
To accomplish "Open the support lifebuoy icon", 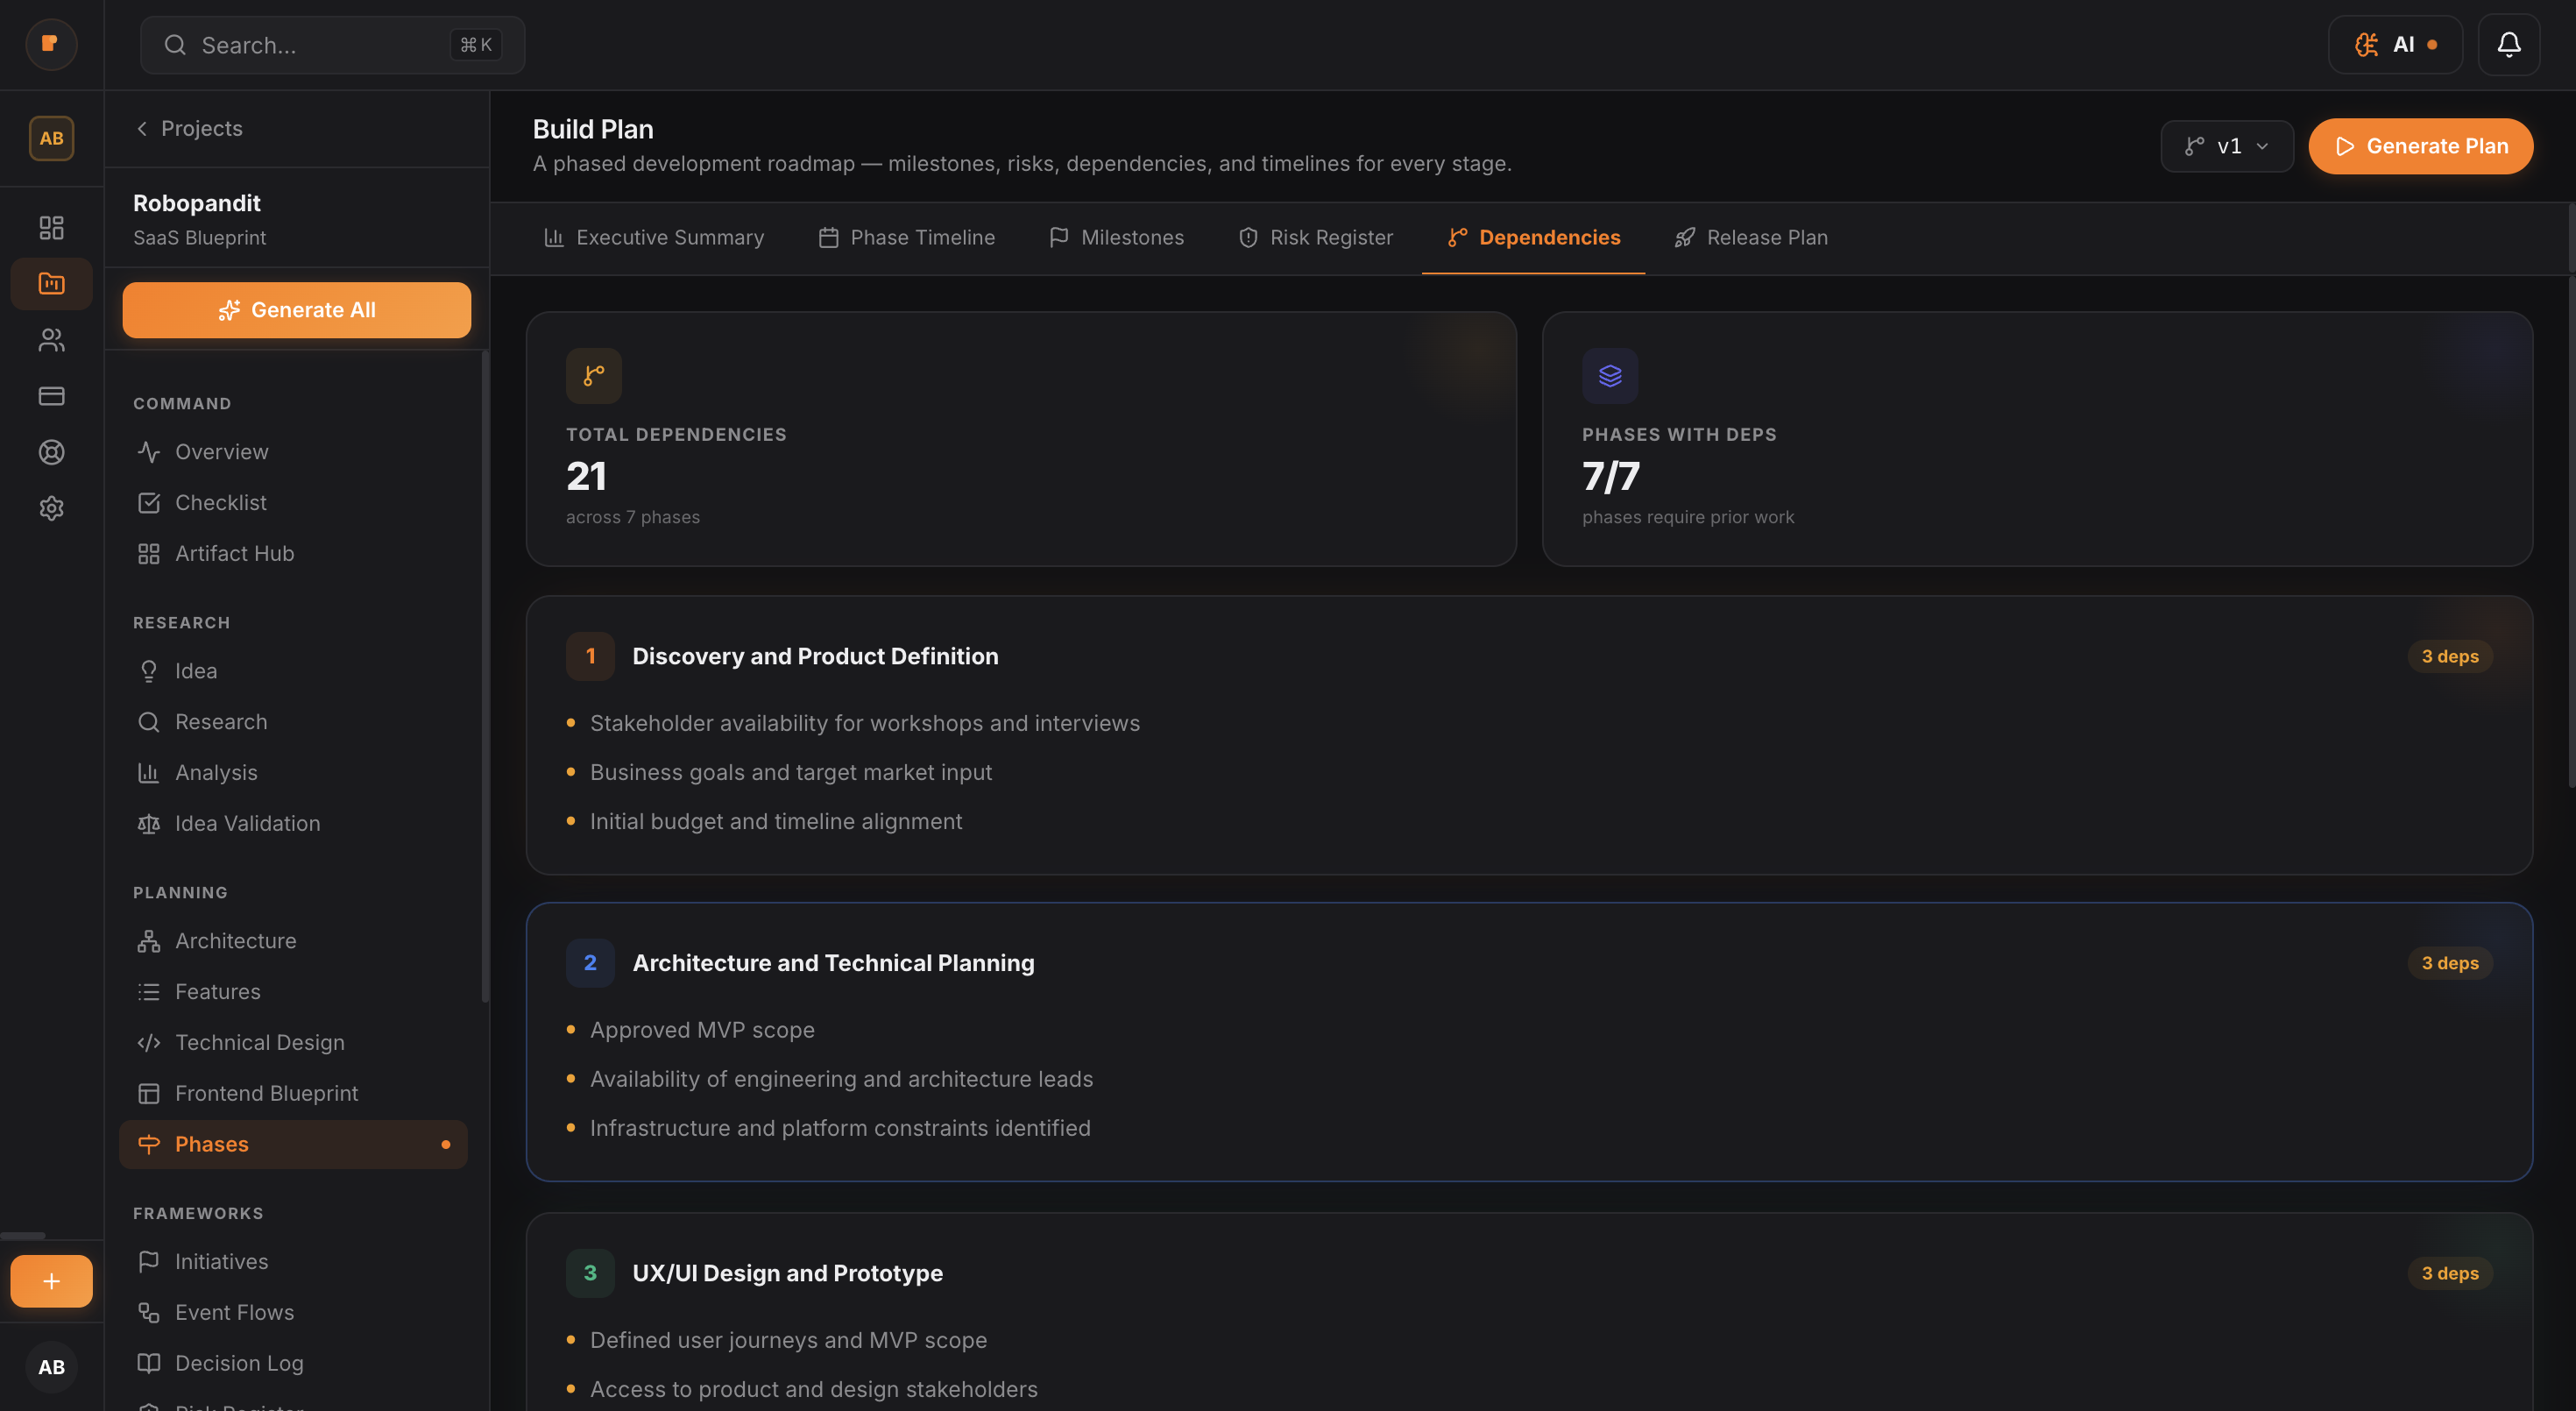I will (x=51, y=452).
